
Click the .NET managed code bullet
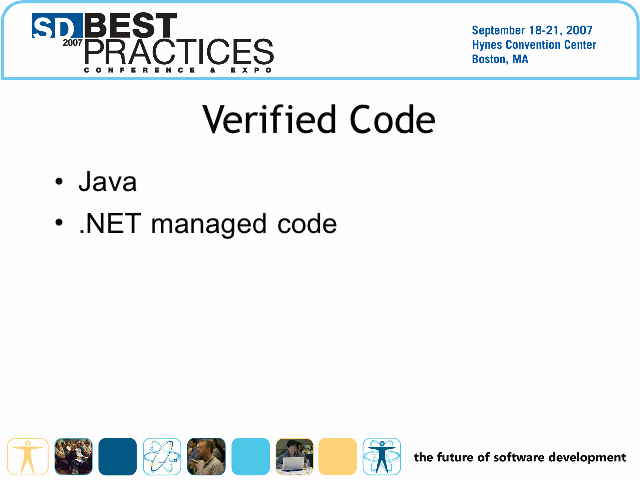point(207,224)
